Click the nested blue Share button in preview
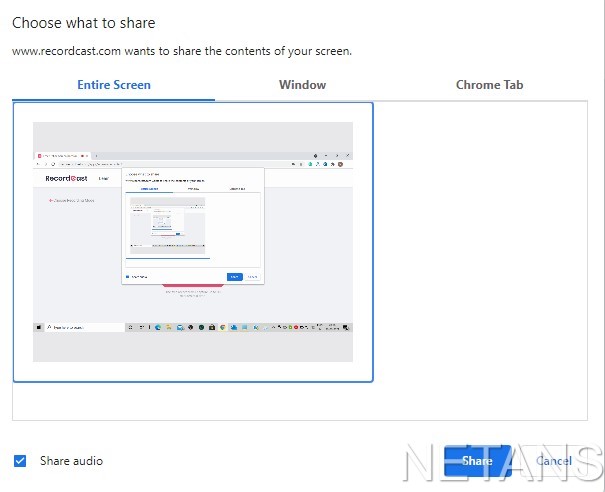The width and height of the screenshot is (605, 492). 234,277
